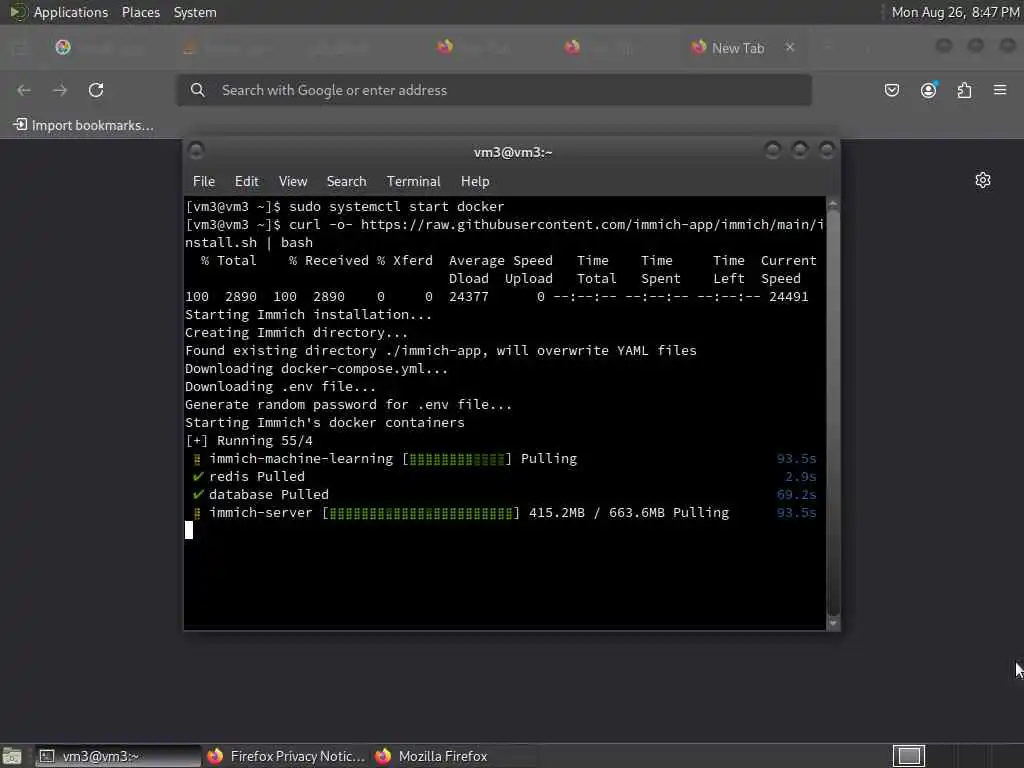1024x768 pixels.
Task: Open terminal Edit menu
Action: point(246,182)
